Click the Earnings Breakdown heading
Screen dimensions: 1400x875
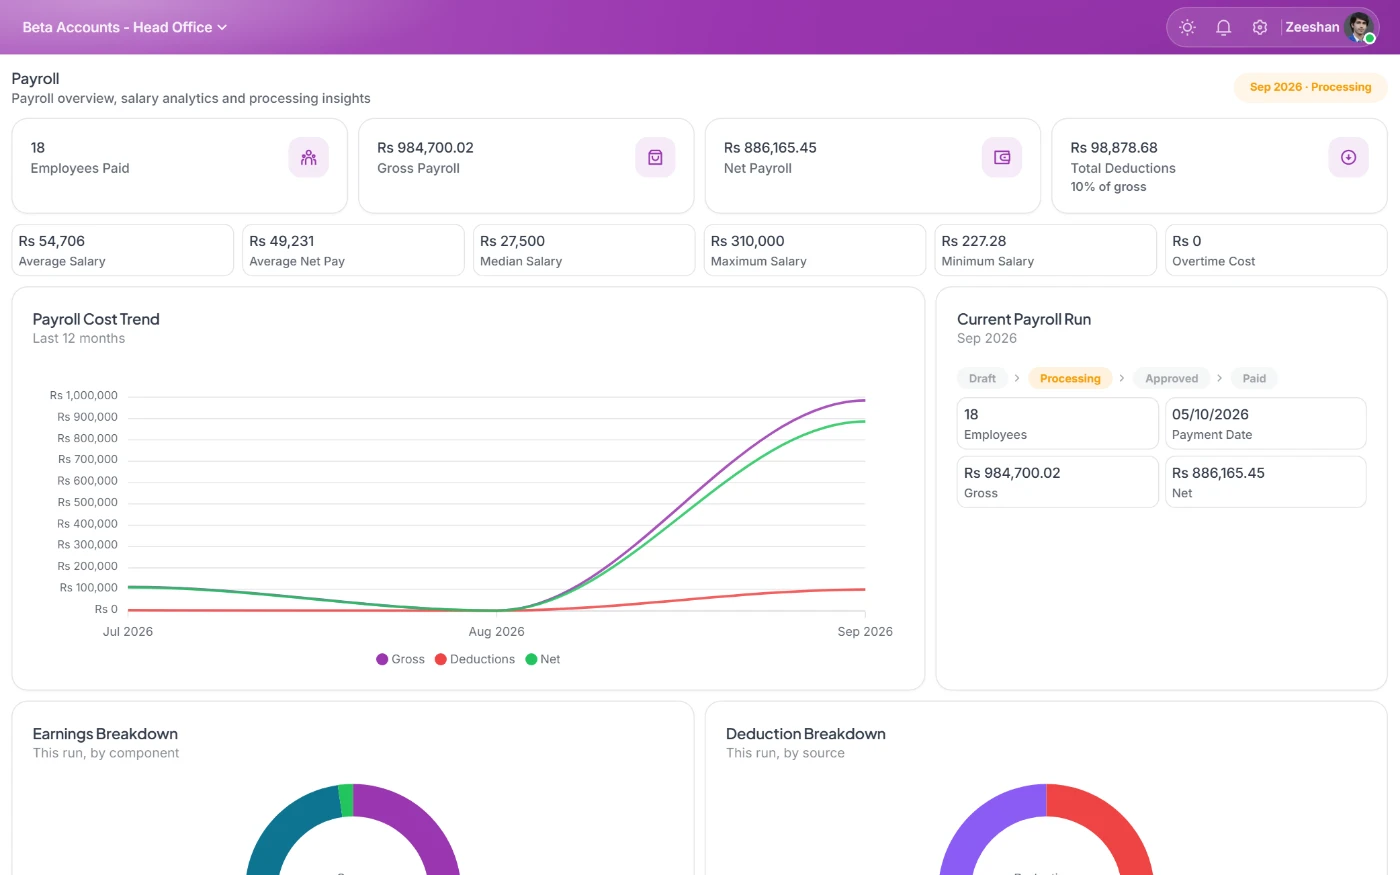coord(105,734)
